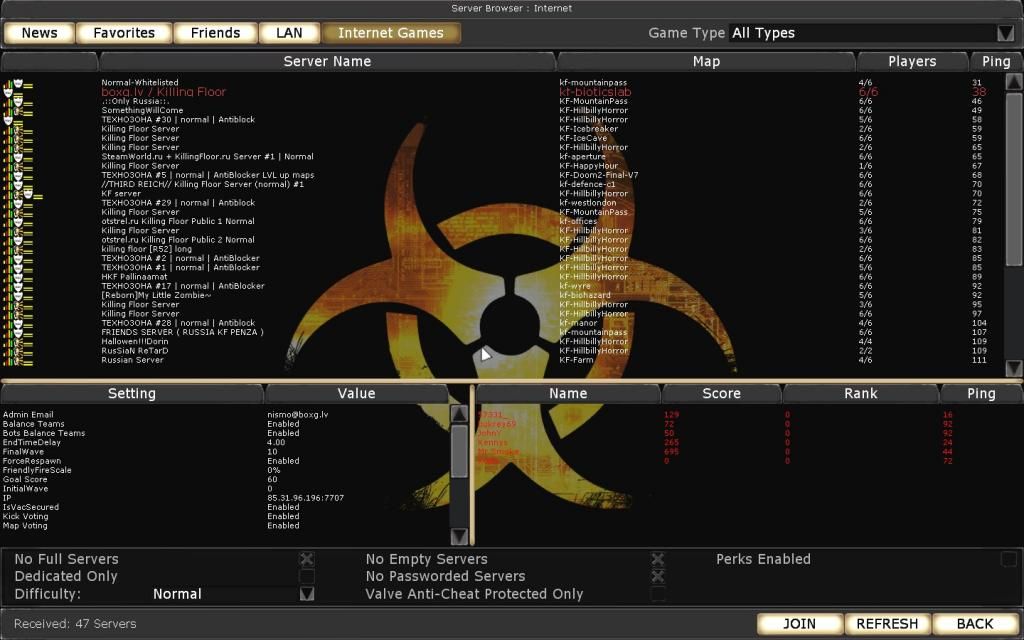Click the server list scroll down arrow

click(x=1014, y=368)
